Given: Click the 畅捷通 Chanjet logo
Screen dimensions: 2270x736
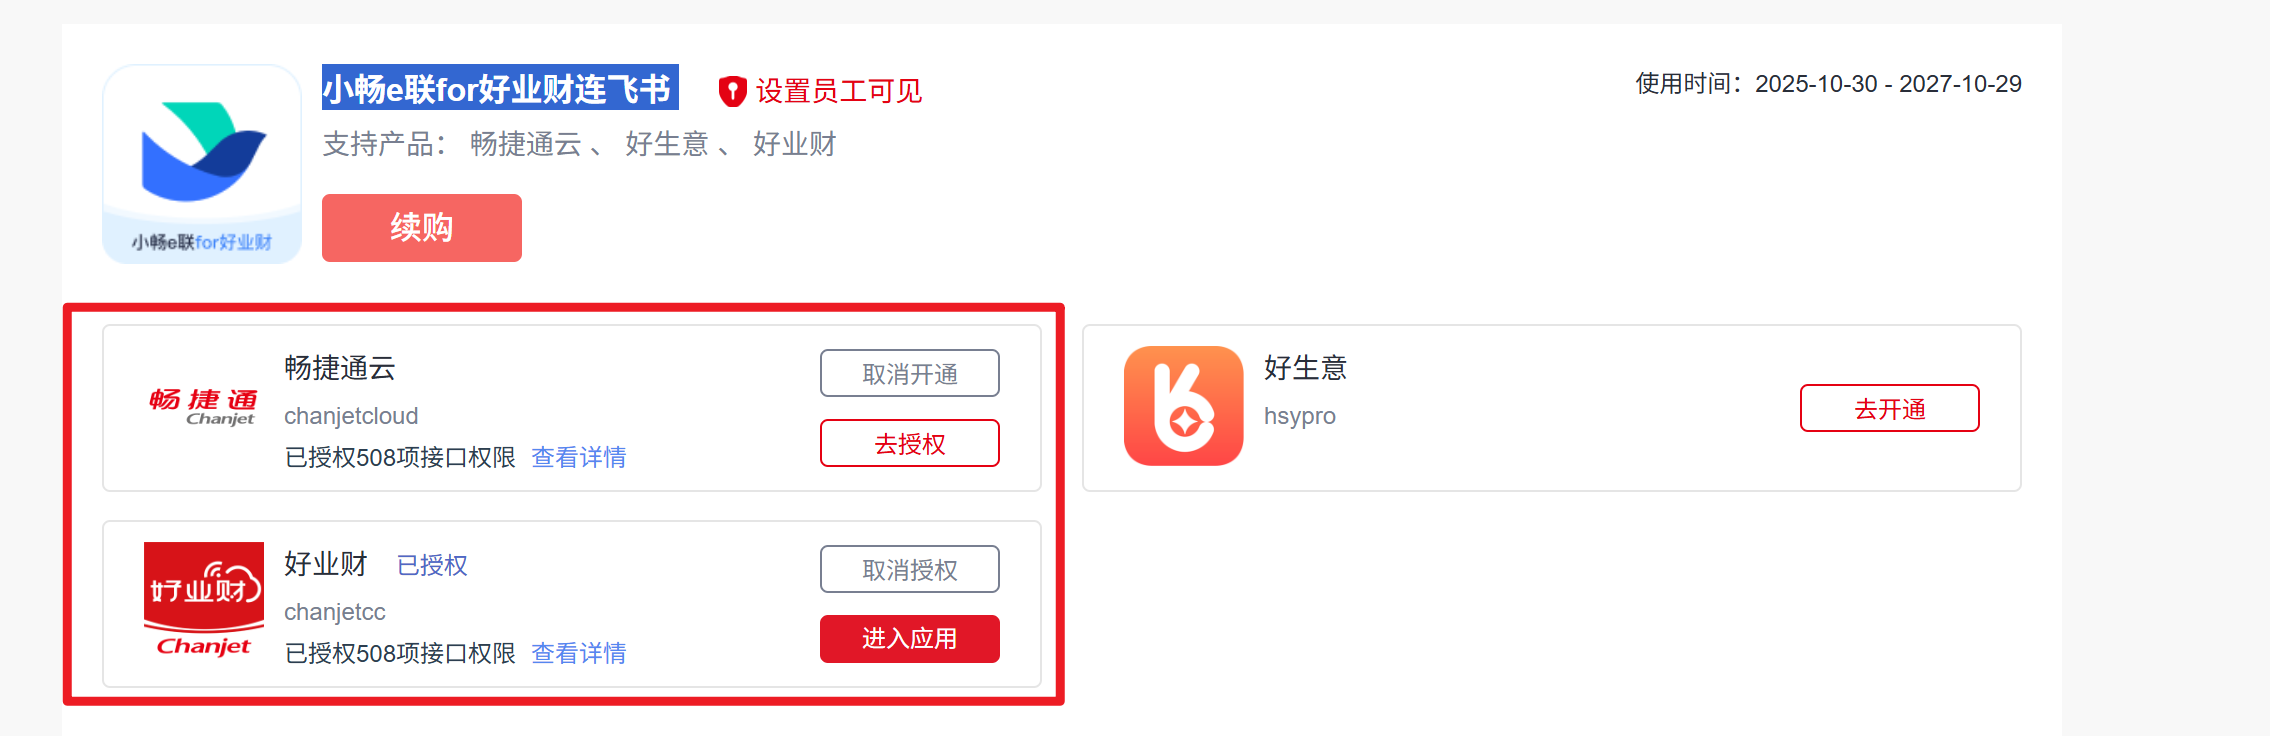Looking at the screenshot, I should click(203, 406).
